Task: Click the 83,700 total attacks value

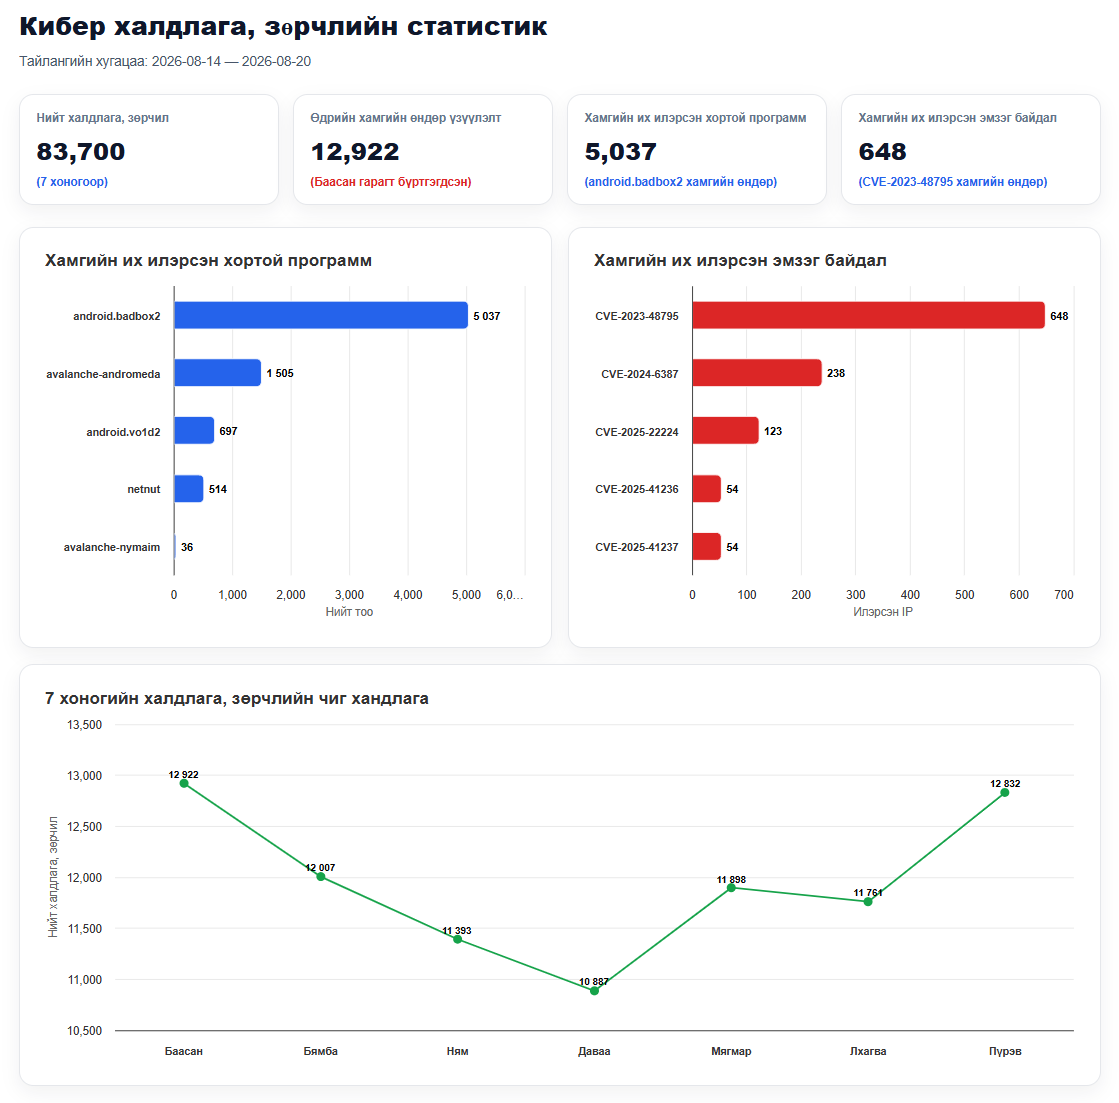Action: tap(81, 151)
